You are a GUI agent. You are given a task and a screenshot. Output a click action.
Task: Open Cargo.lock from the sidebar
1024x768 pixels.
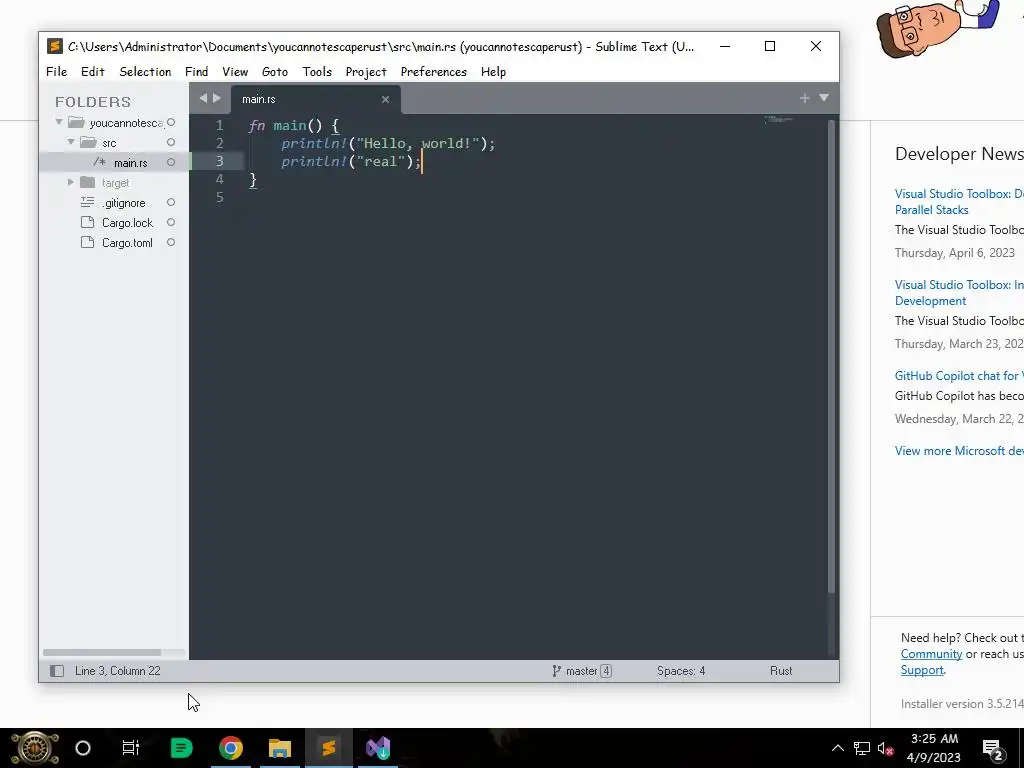point(127,223)
